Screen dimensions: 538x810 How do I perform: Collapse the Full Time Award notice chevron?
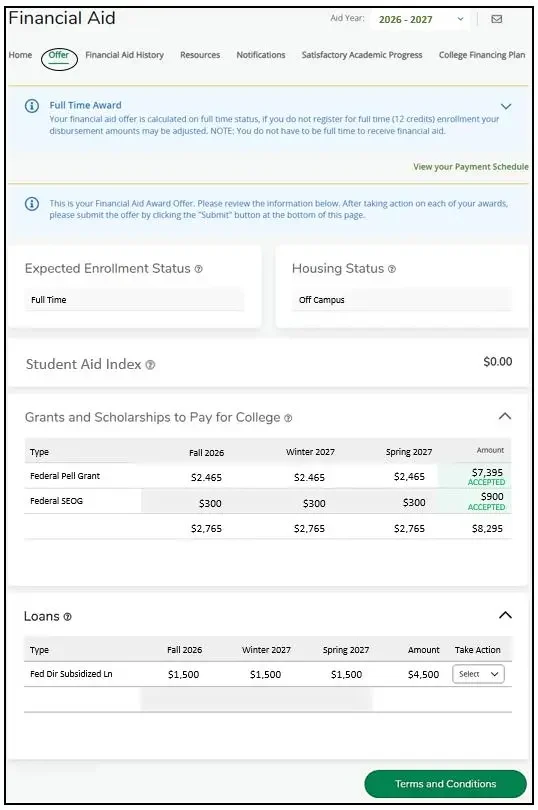506,106
